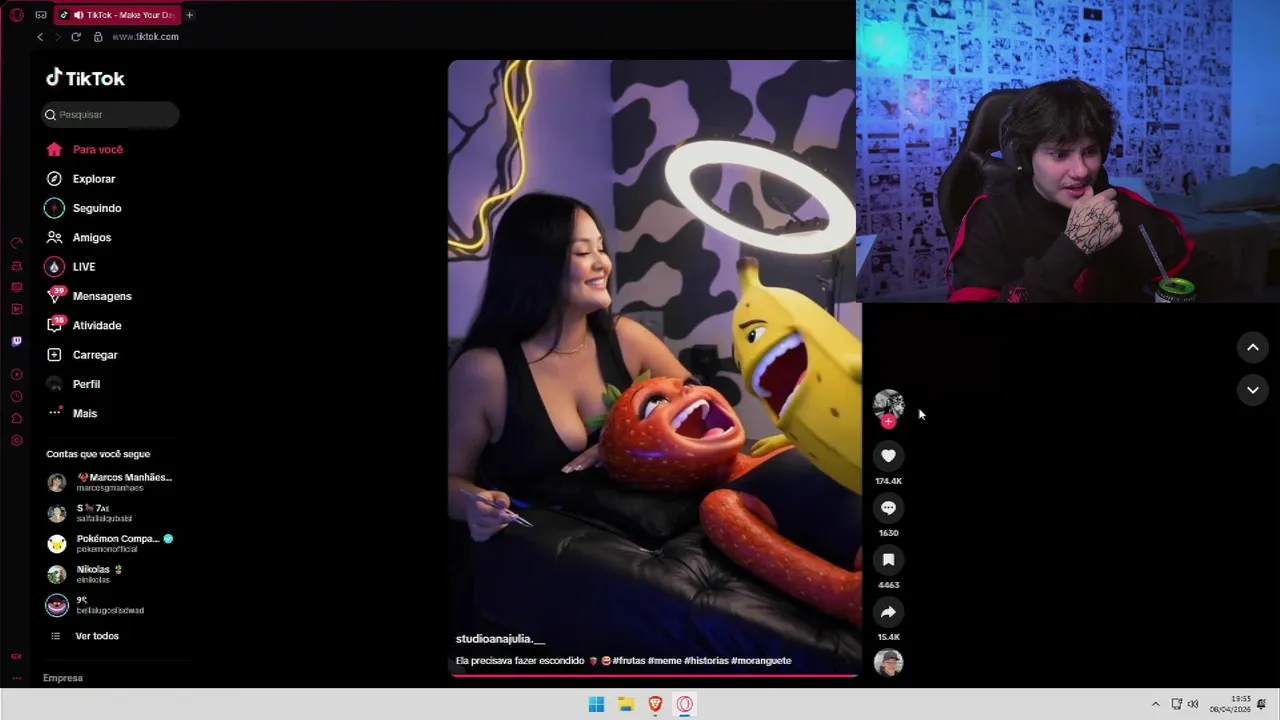Viewport: 1280px width, 720px height.
Task: Open the sound disc thumbnail
Action: pos(888,663)
